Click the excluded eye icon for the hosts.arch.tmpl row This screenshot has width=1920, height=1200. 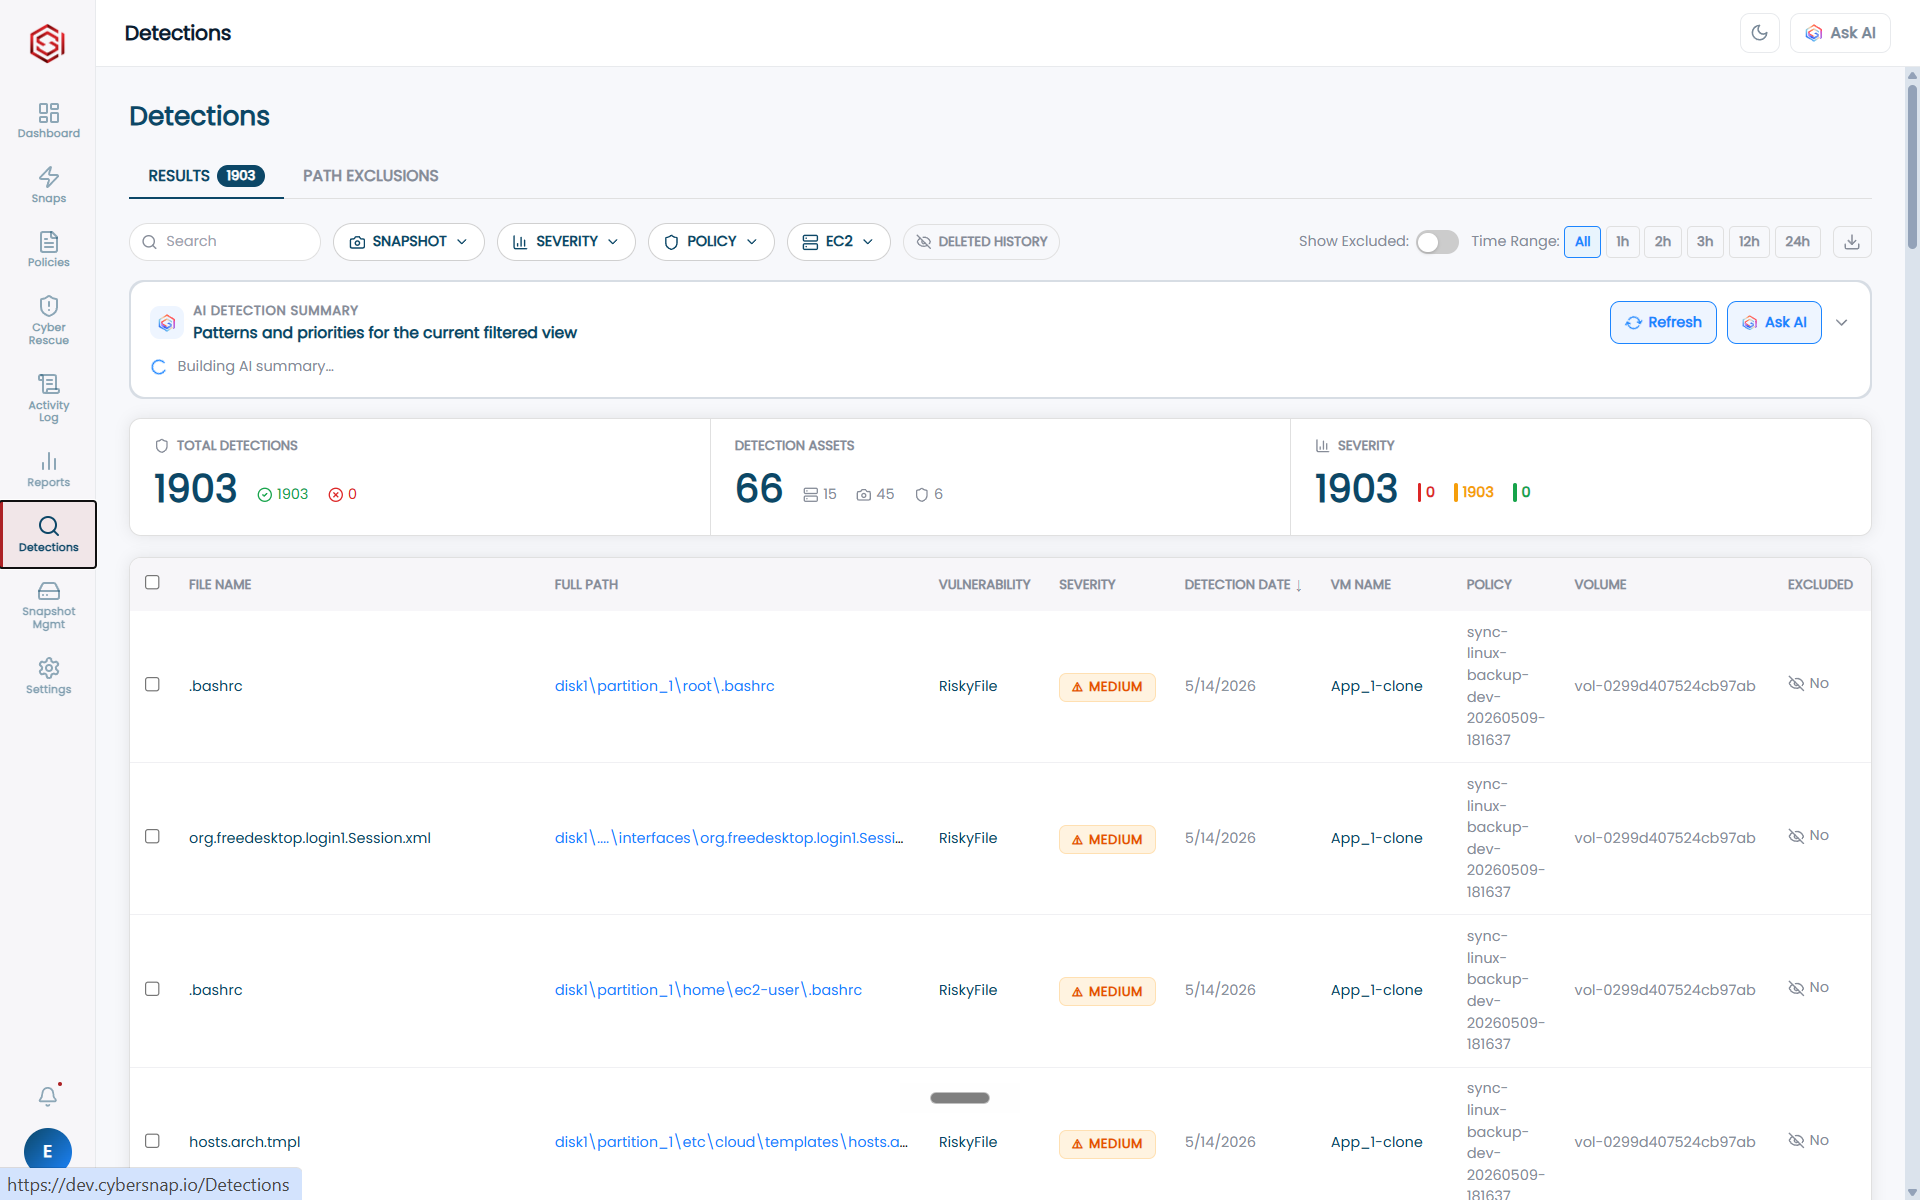click(x=1796, y=1141)
